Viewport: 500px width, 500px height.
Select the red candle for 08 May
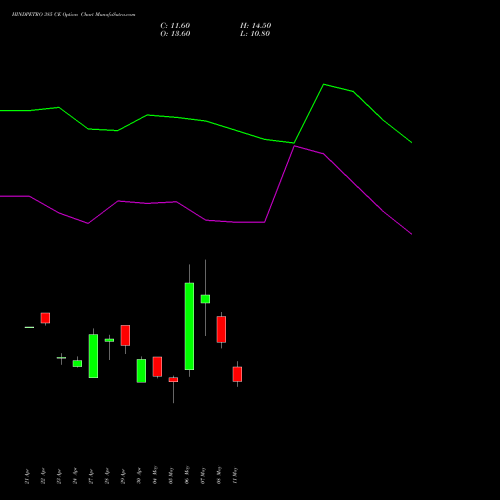221,329
